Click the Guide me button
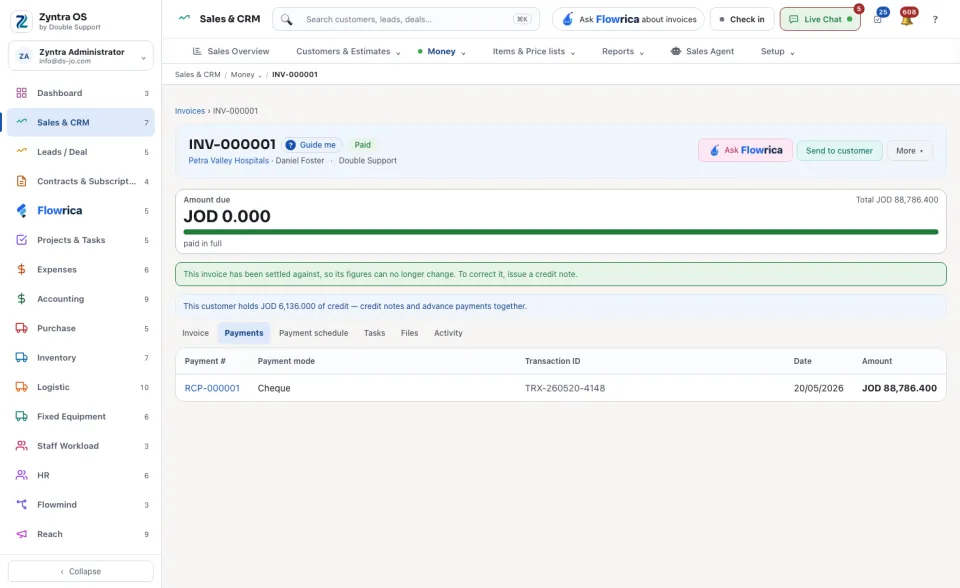Viewport: 960px width, 588px height. [x=312, y=145]
